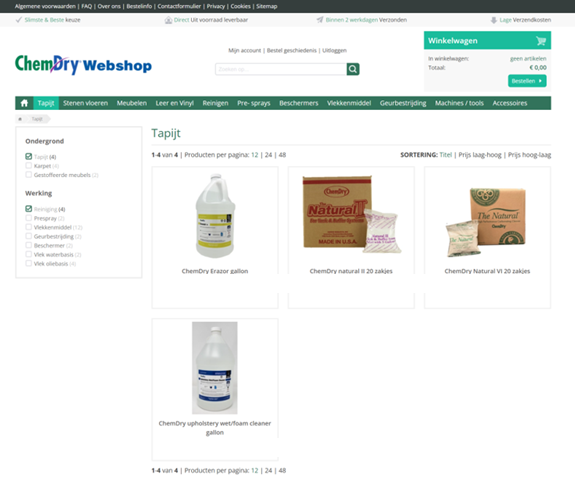Image resolution: width=575 pixels, height=486 pixels.
Task: Click the Bestellen button
Action: [527, 81]
